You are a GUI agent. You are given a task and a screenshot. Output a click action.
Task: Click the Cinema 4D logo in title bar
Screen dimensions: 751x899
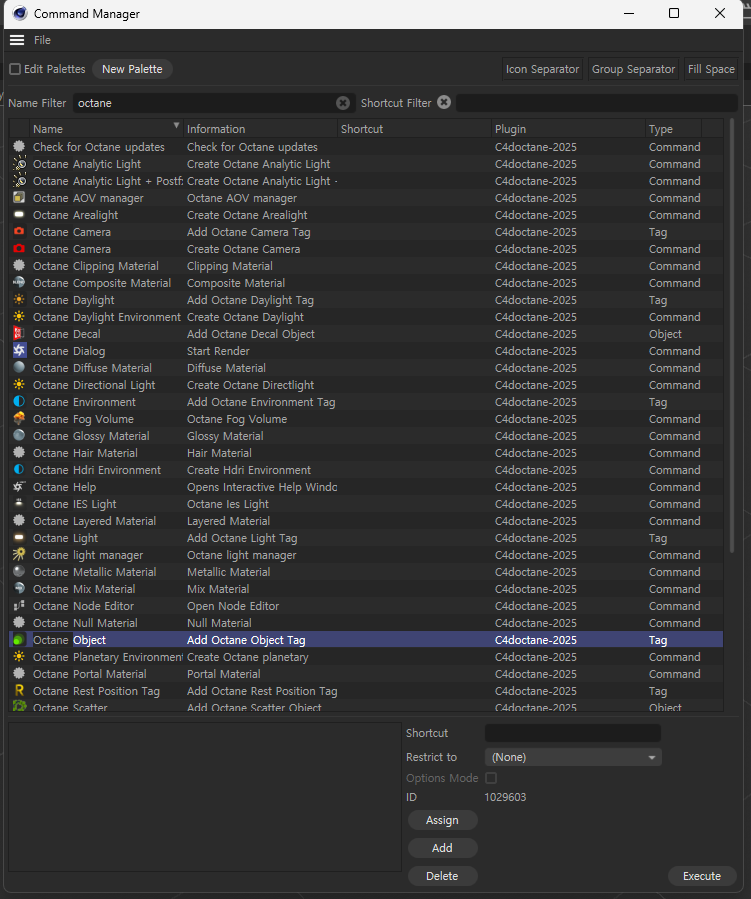[x=19, y=13]
